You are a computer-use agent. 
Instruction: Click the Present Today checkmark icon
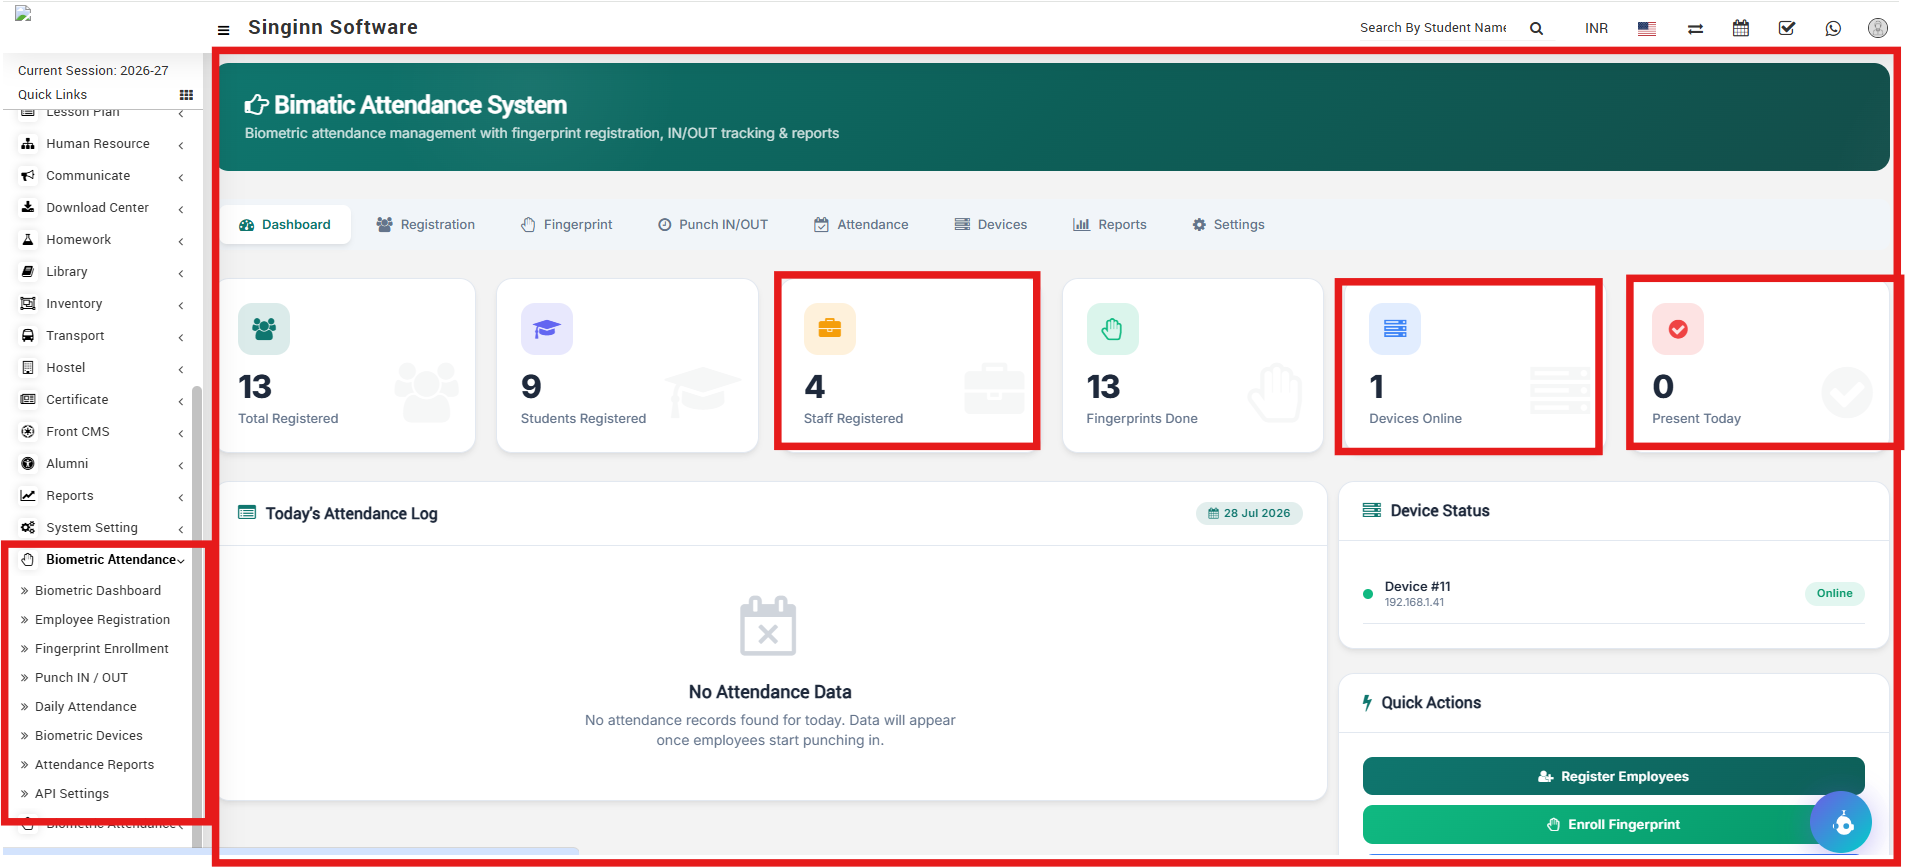tap(1678, 329)
